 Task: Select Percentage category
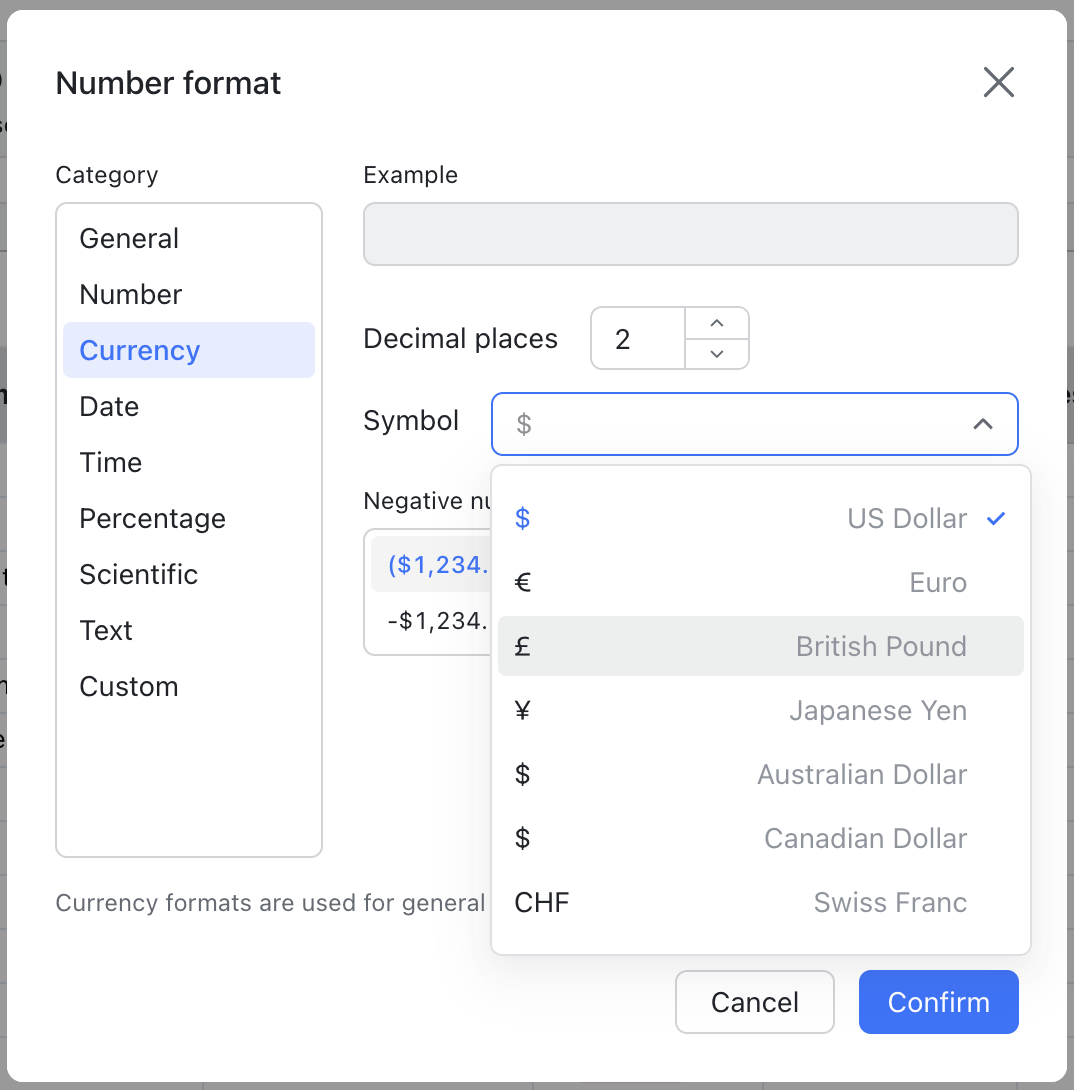[x=152, y=519]
